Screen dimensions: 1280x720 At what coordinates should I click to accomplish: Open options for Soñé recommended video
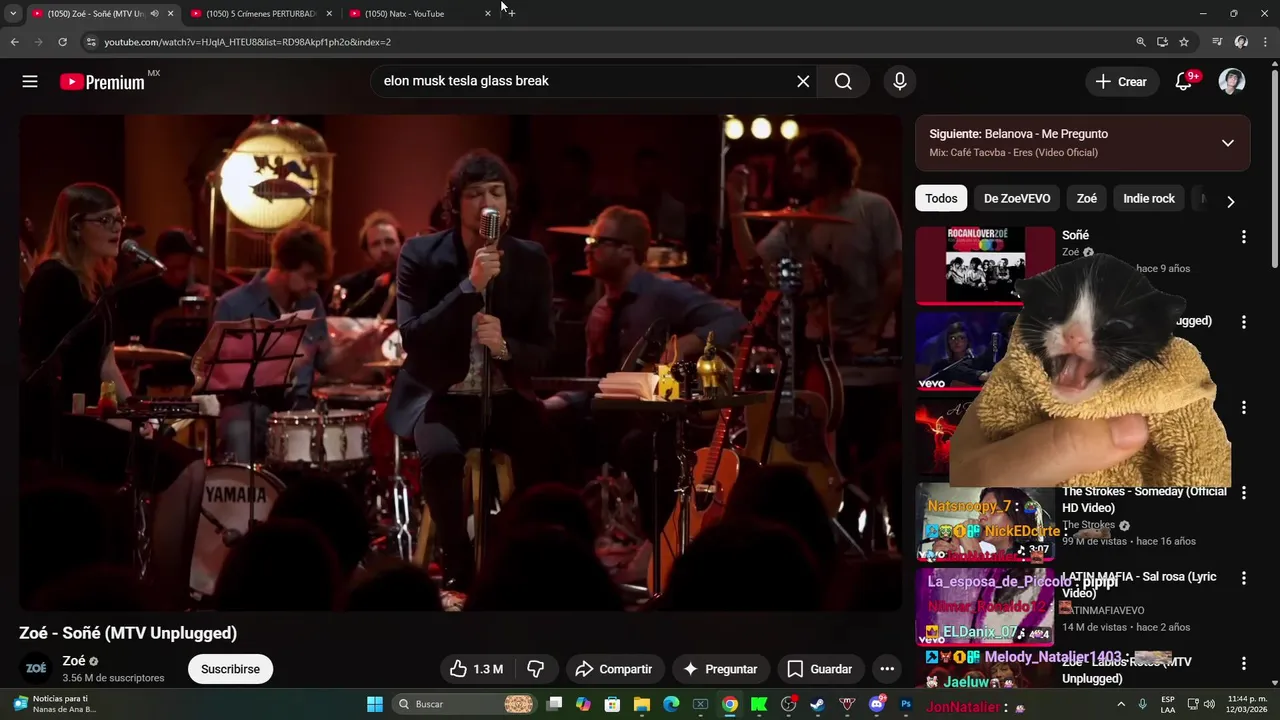pyautogui.click(x=1244, y=237)
